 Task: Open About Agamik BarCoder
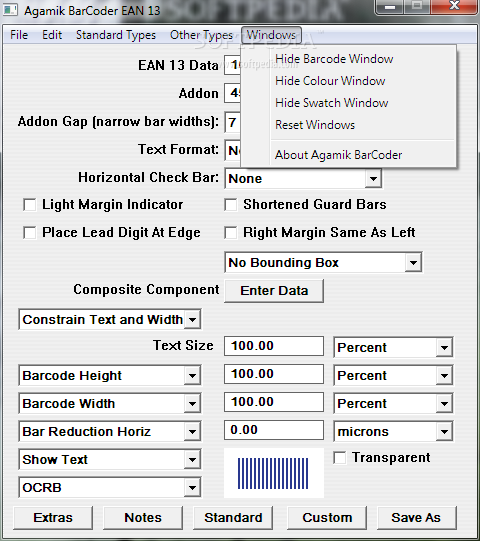339,155
